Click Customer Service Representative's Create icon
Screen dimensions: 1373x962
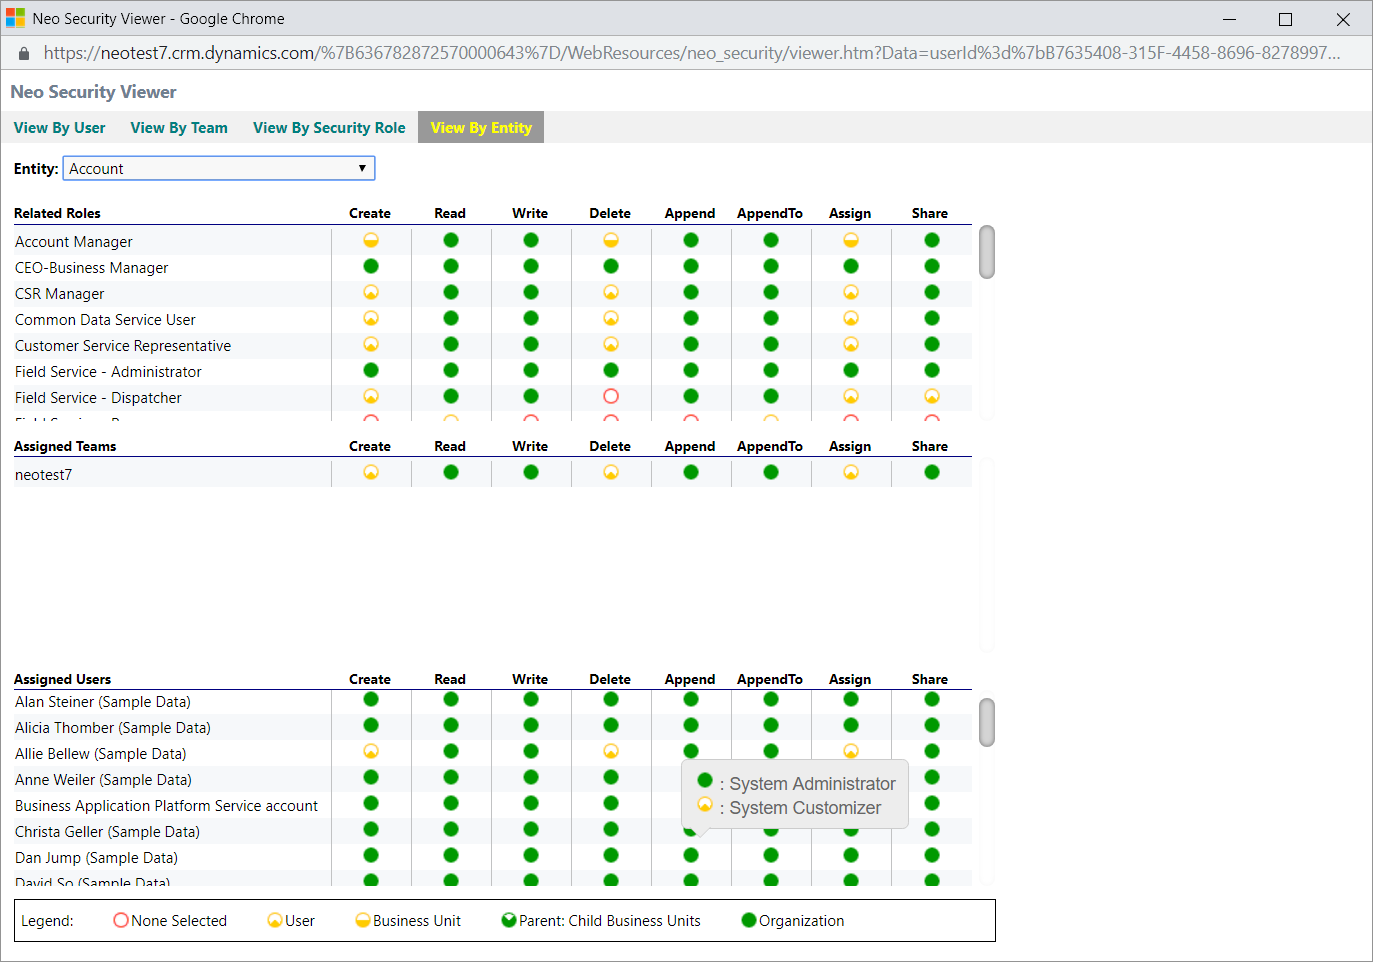[371, 344]
